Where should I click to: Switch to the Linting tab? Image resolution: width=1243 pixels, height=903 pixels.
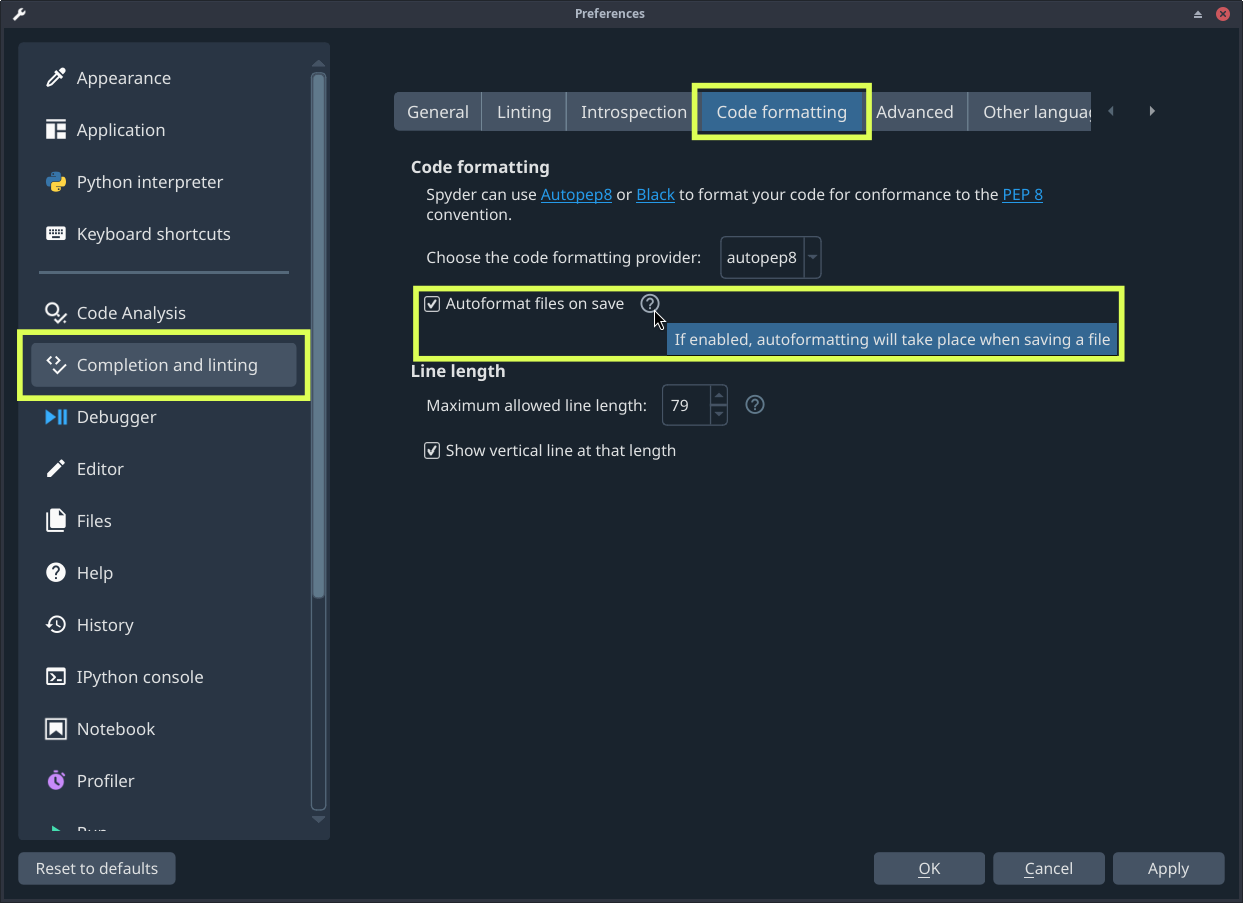click(523, 111)
